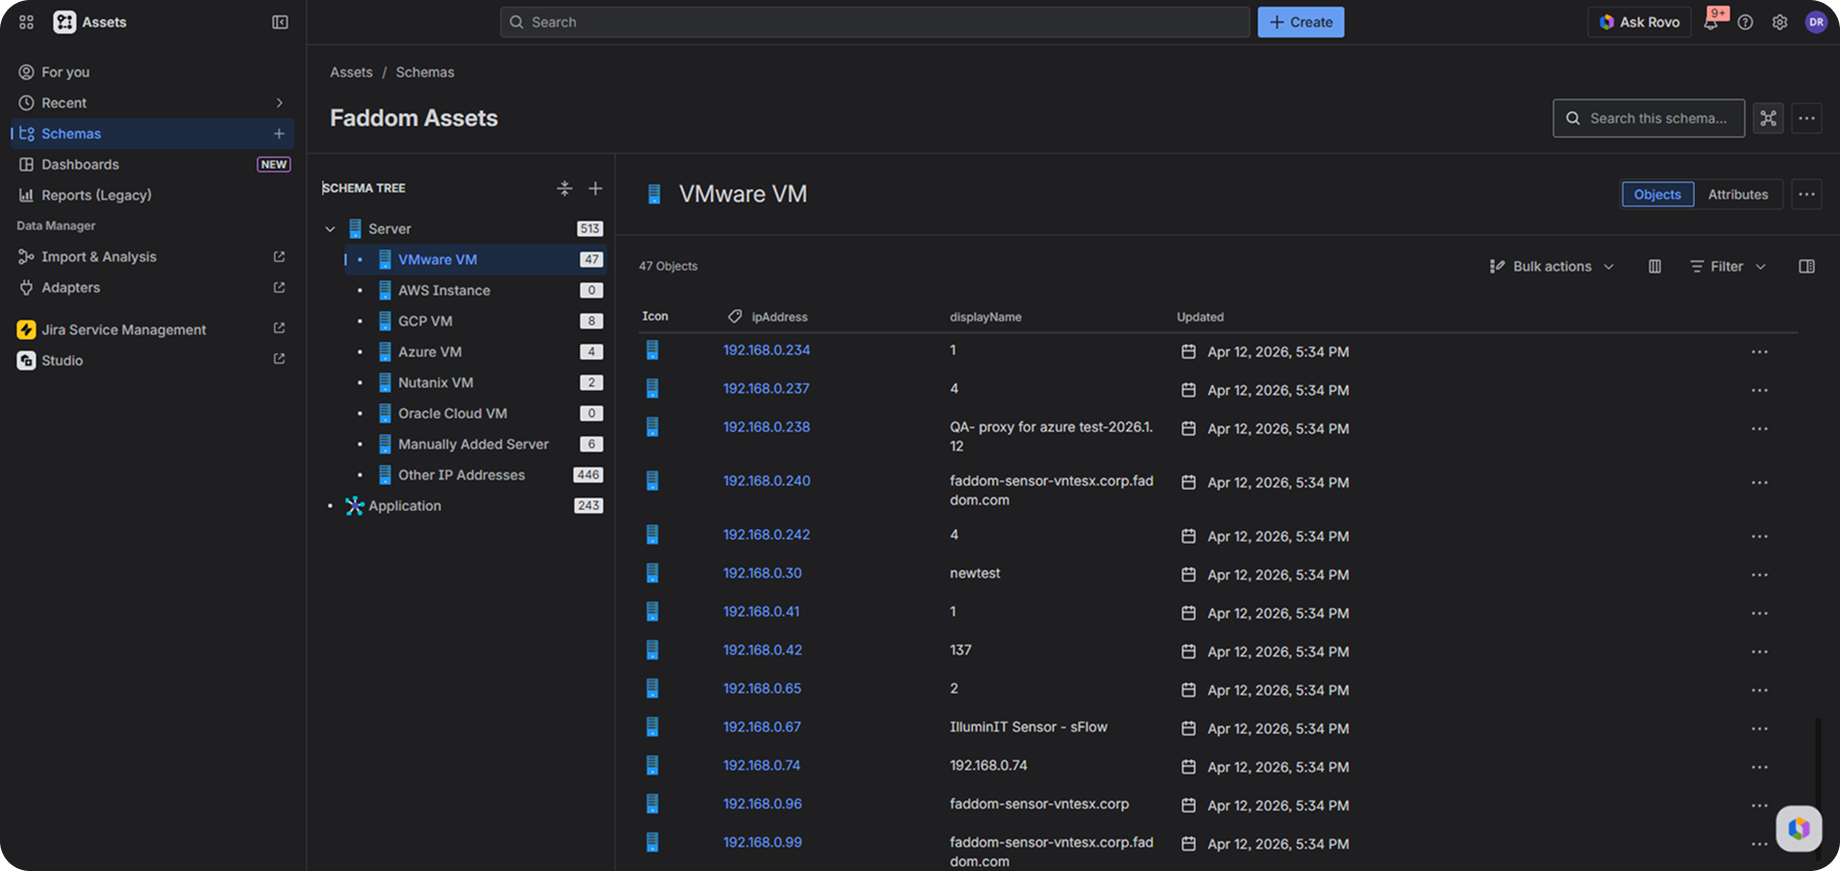1840x871 pixels.
Task: Select VMware VM in schema tree
Action: (476, 260)
